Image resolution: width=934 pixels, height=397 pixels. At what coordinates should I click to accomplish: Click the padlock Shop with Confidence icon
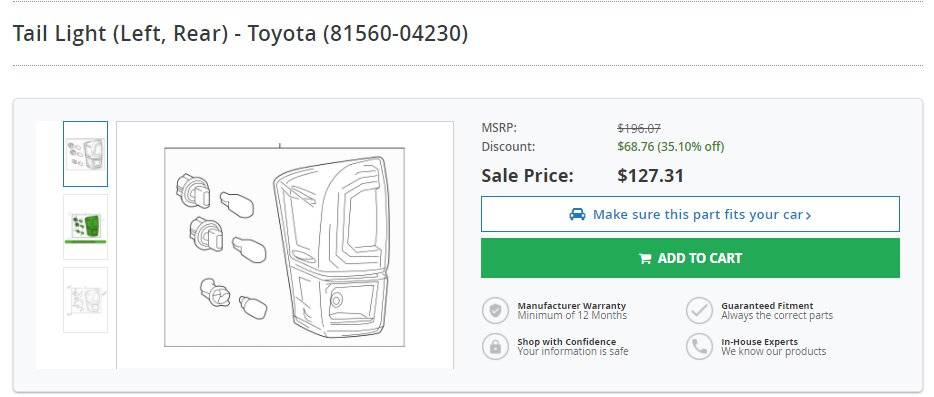pyautogui.click(x=495, y=346)
